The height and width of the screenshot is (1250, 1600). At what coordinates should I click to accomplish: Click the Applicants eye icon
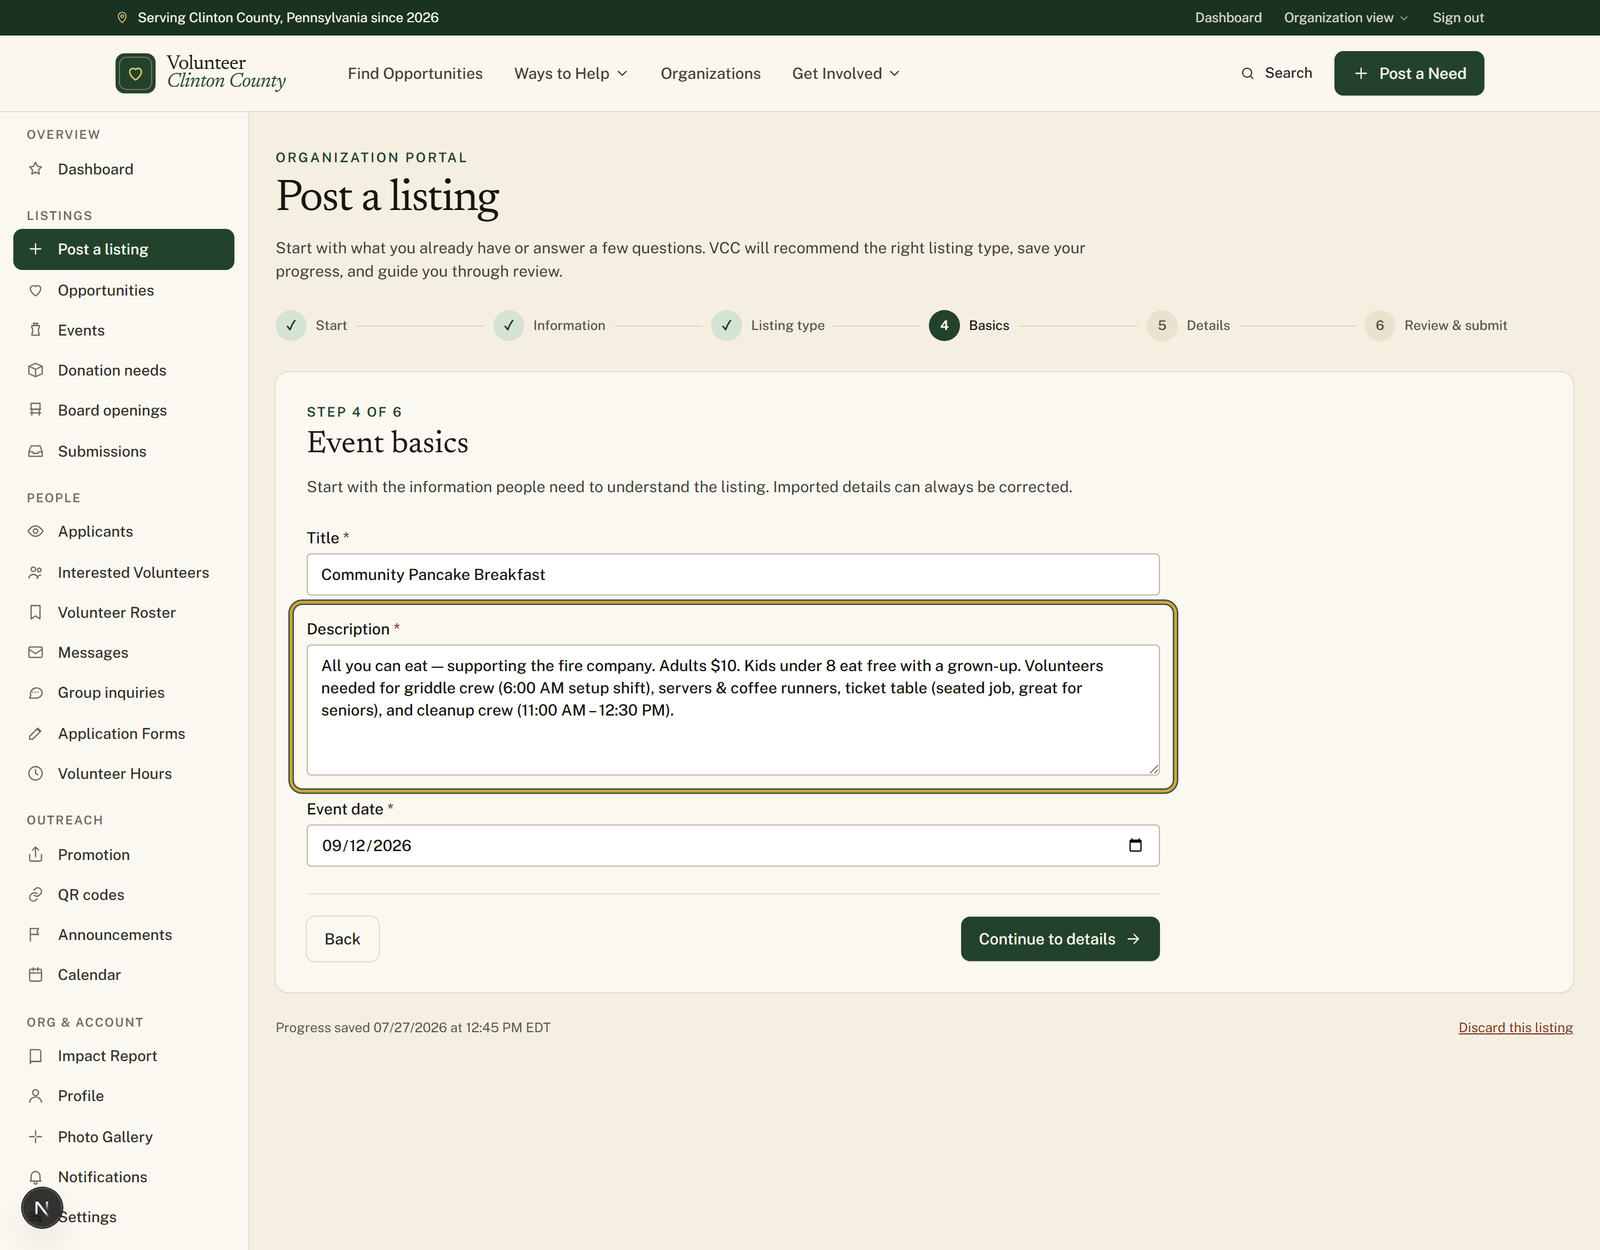tap(36, 531)
